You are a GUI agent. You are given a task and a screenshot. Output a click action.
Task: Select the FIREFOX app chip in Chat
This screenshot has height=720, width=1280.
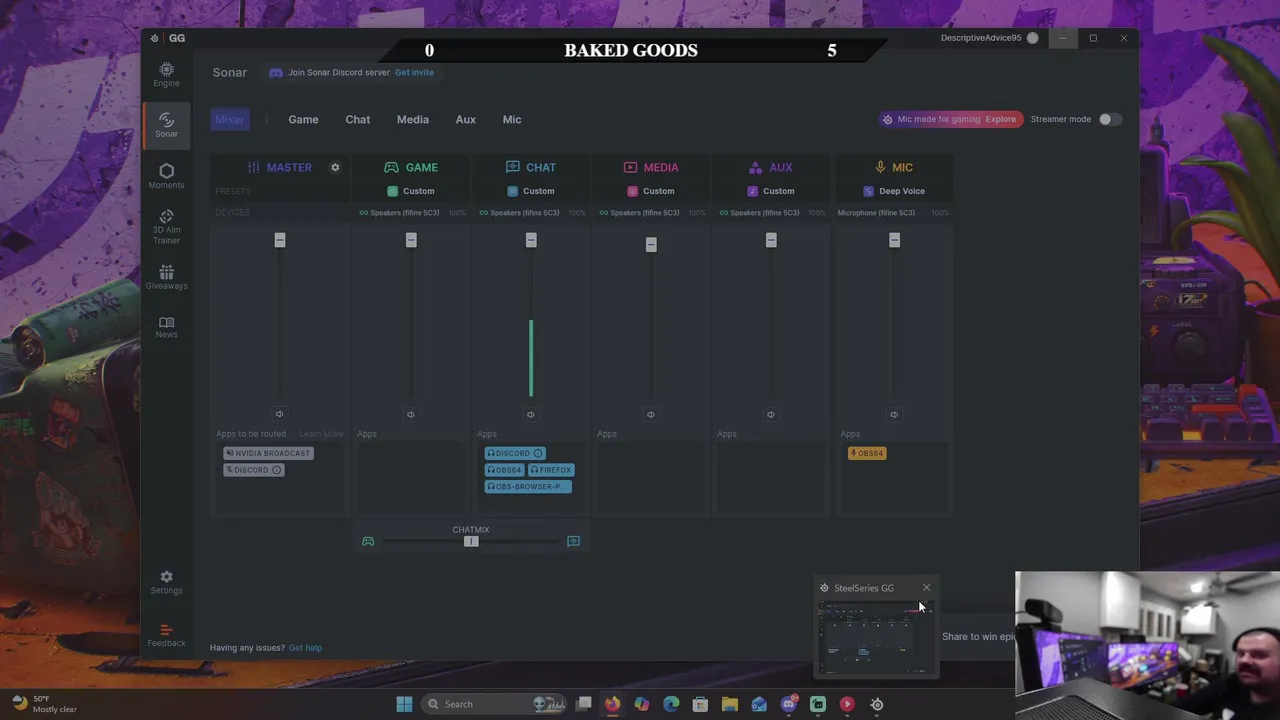(x=550, y=470)
